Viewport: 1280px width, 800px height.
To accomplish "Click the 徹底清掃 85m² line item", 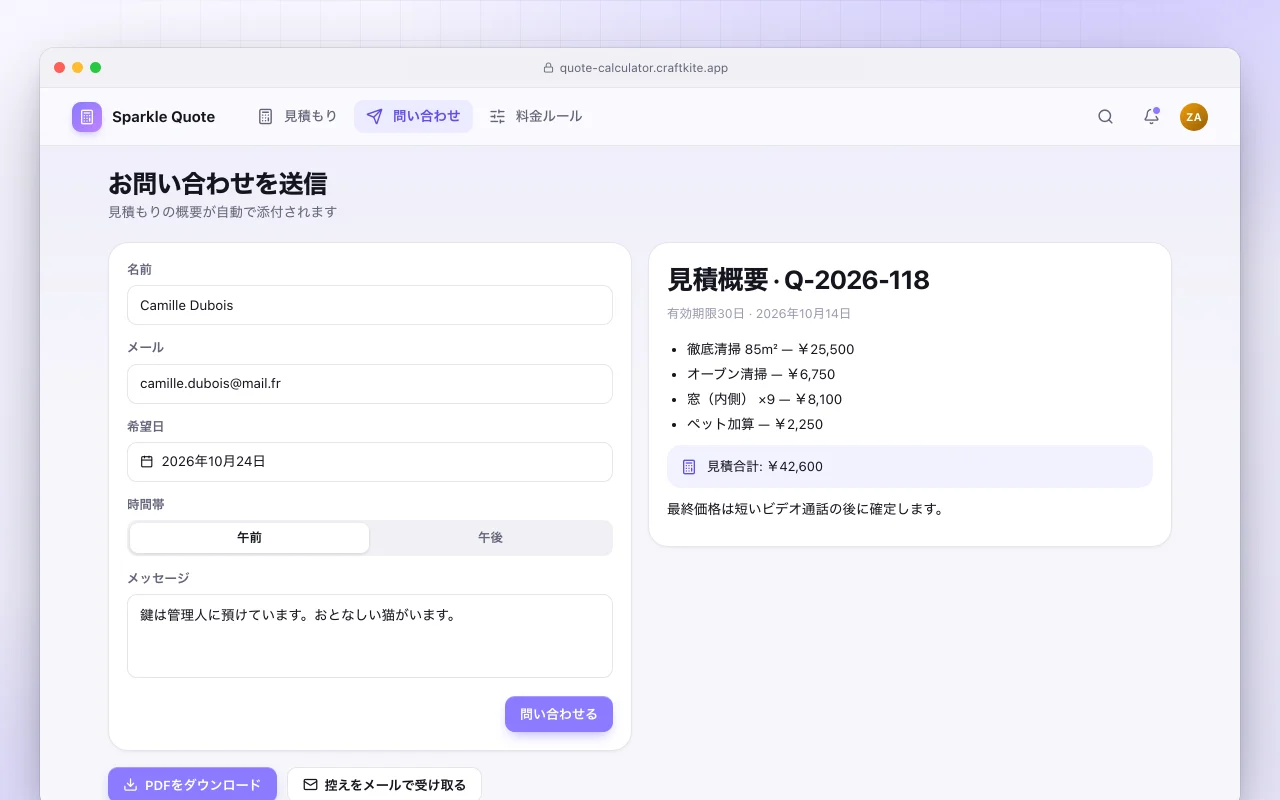I will point(770,350).
